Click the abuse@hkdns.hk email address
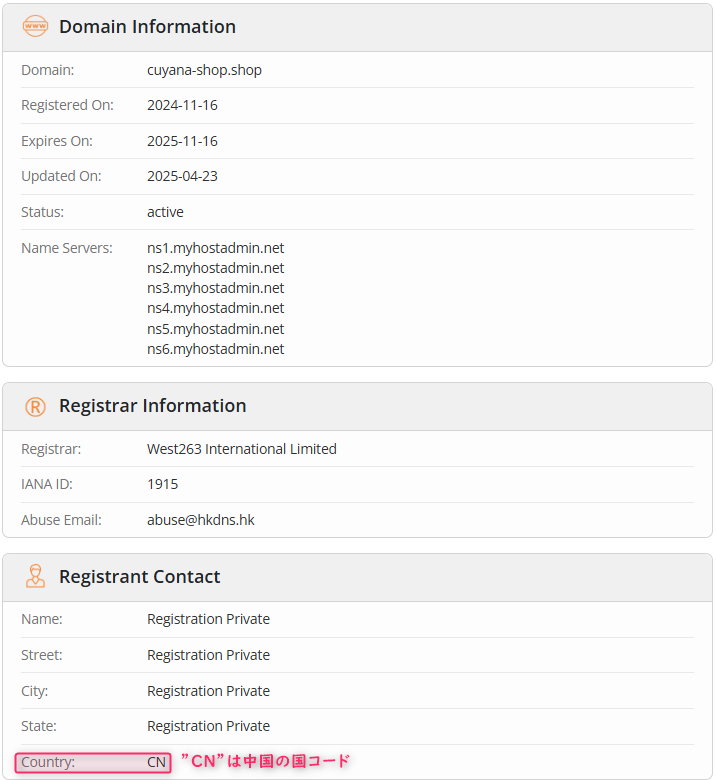 201,520
